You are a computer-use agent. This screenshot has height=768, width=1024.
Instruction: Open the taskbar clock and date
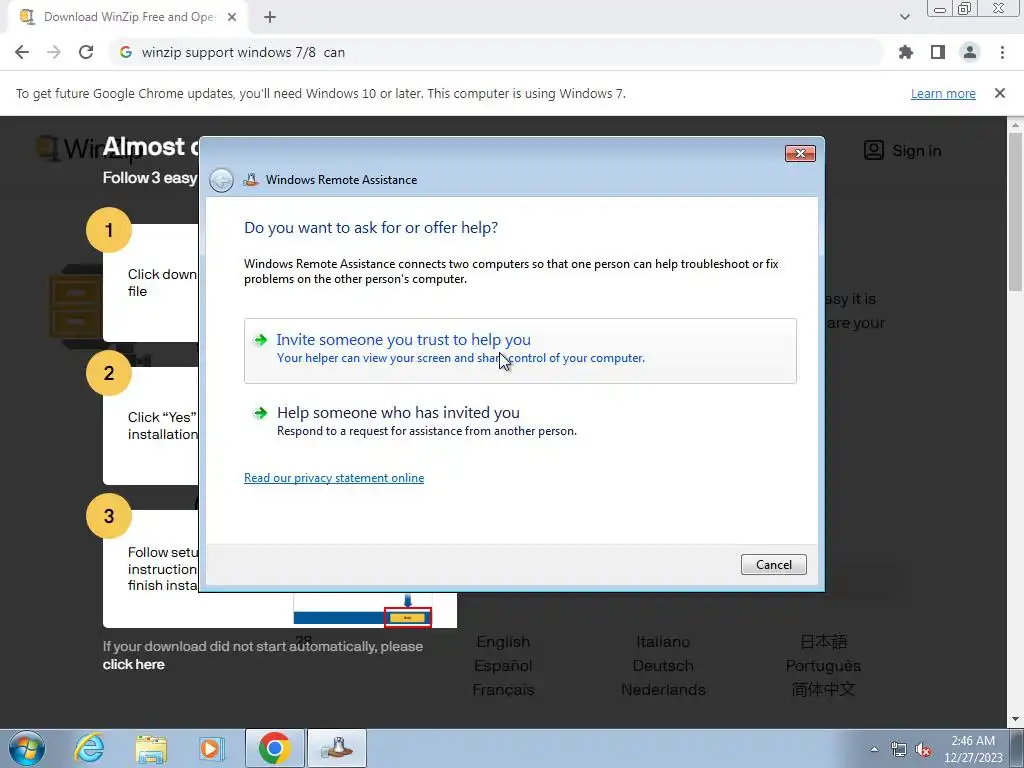point(973,749)
